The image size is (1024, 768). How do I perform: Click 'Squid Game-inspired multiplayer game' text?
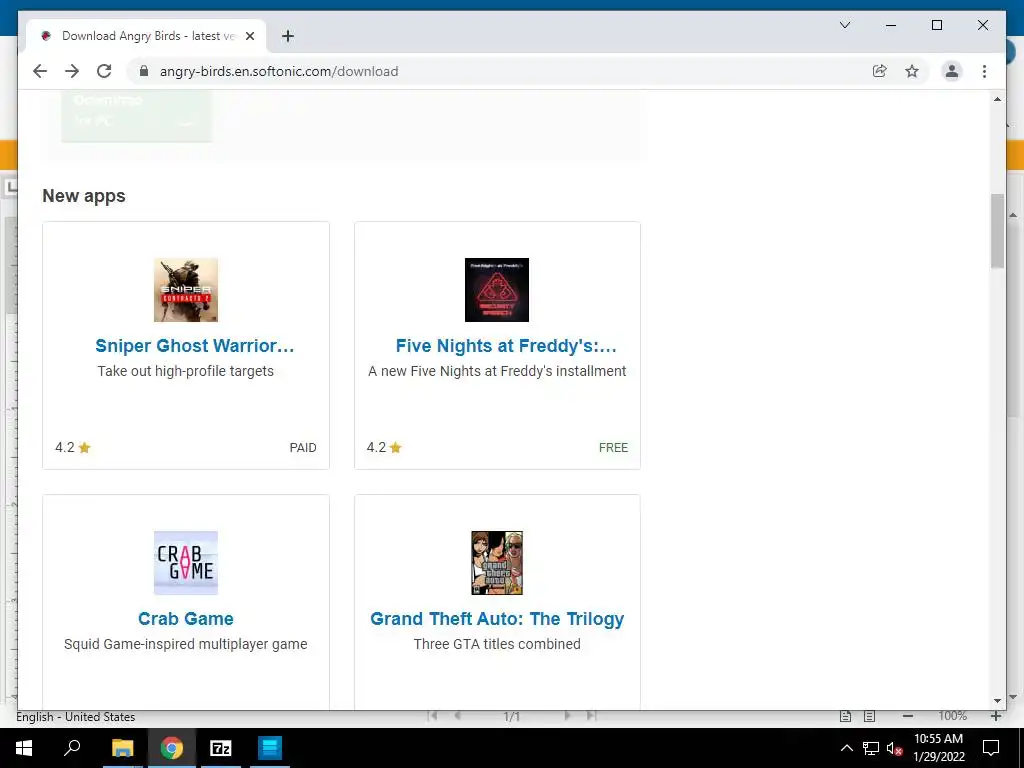[185, 644]
